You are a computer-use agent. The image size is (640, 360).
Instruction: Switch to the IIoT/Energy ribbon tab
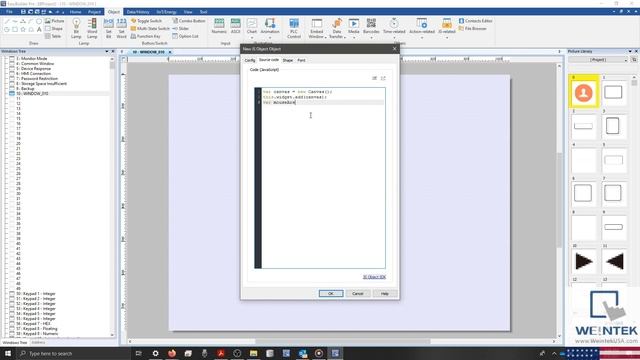coord(166,12)
